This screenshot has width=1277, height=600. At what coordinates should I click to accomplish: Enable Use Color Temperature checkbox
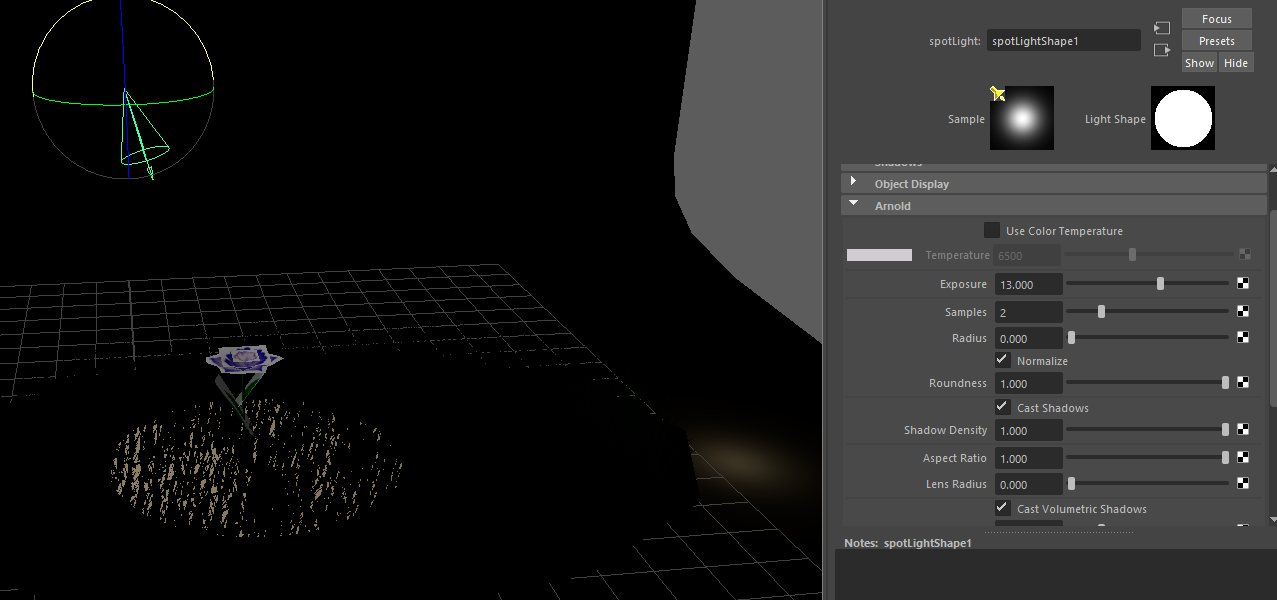coord(992,230)
